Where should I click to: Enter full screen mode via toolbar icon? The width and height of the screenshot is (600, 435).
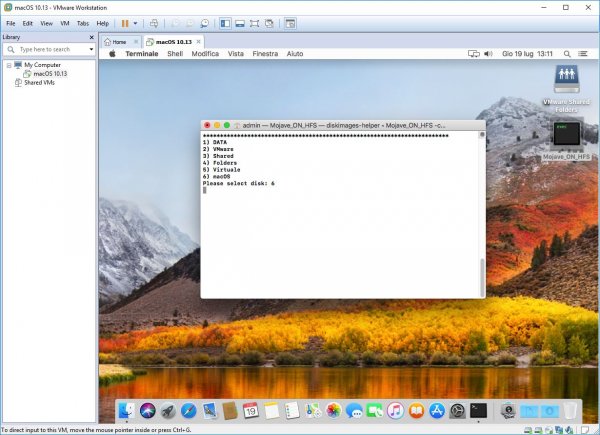(x=254, y=23)
